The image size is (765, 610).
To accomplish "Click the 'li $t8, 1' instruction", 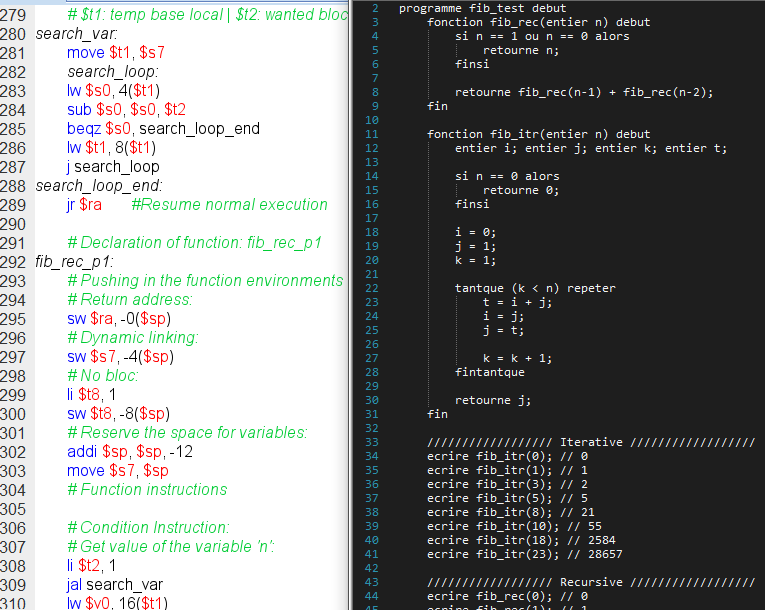I will (x=91, y=395).
